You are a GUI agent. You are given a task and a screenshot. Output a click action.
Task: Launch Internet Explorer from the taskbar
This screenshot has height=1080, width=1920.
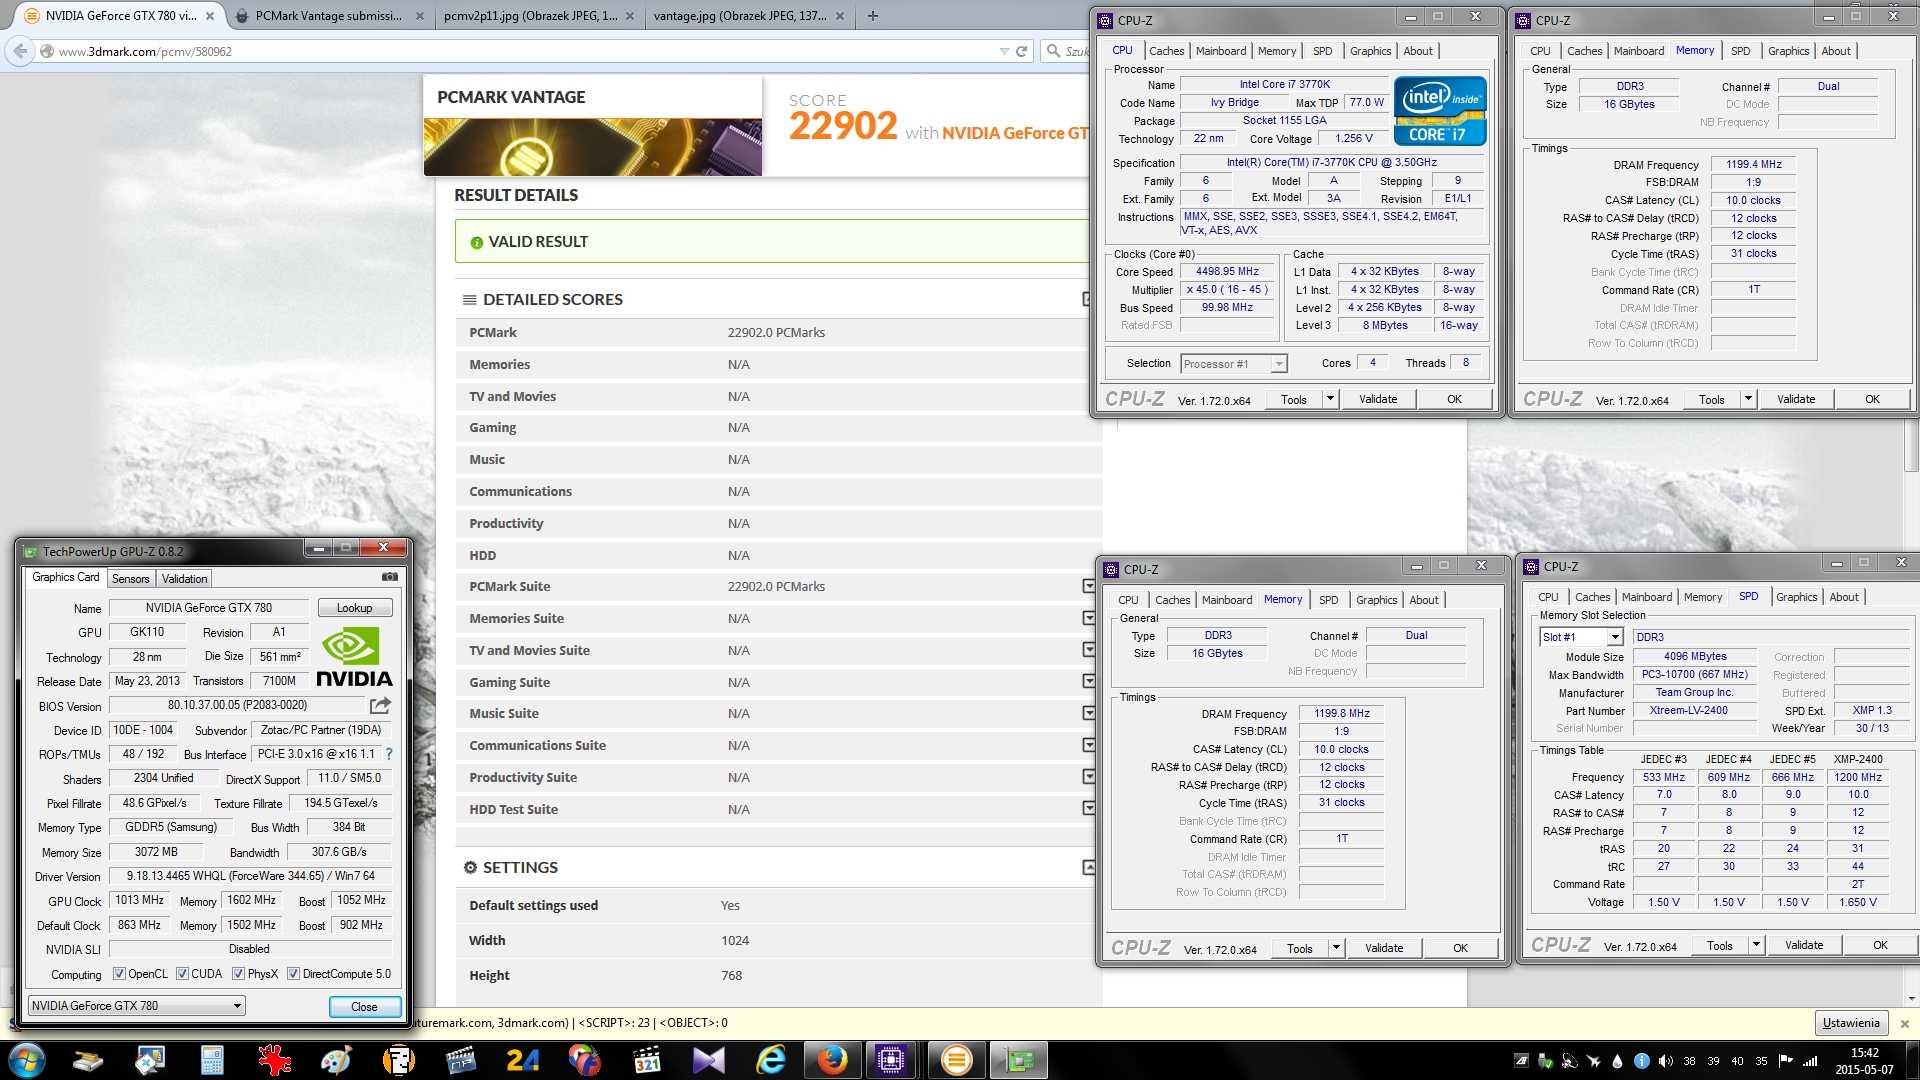coord(771,1060)
